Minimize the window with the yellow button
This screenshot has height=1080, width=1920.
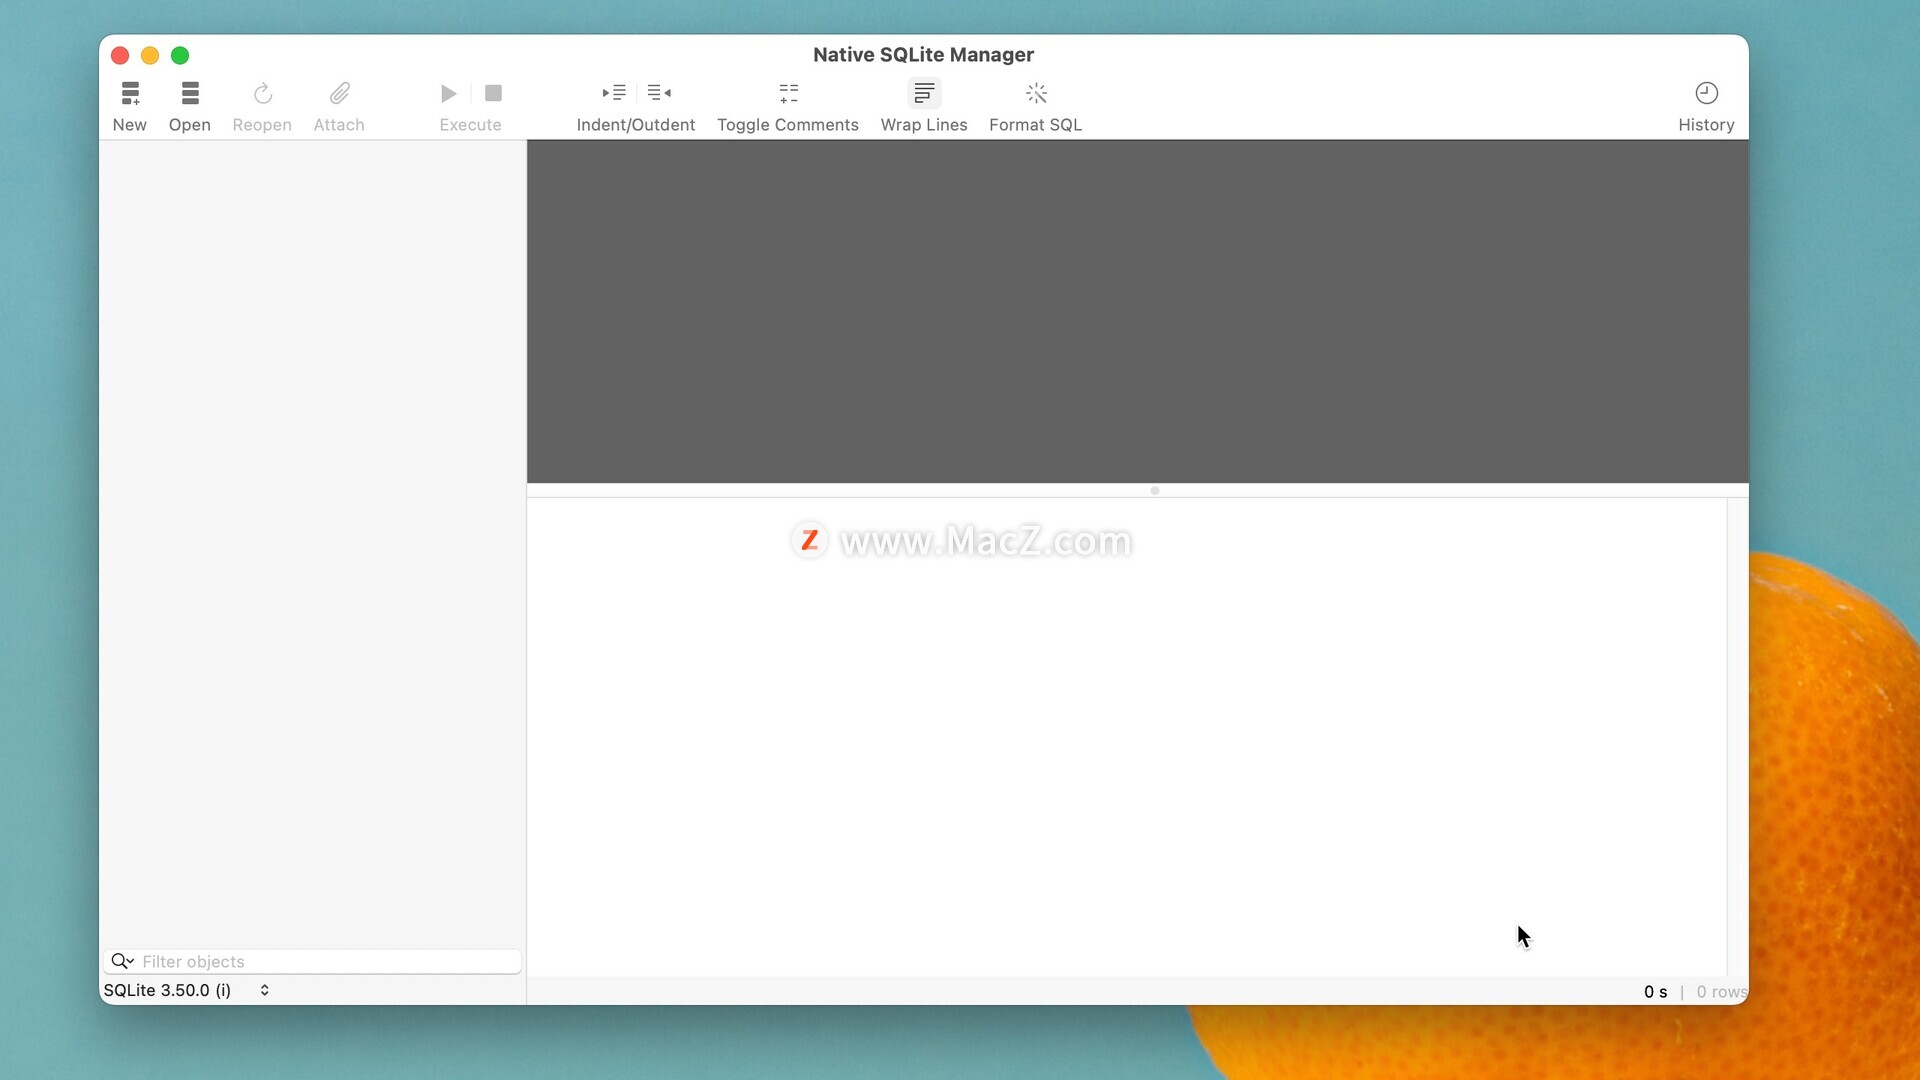pyautogui.click(x=150, y=55)
